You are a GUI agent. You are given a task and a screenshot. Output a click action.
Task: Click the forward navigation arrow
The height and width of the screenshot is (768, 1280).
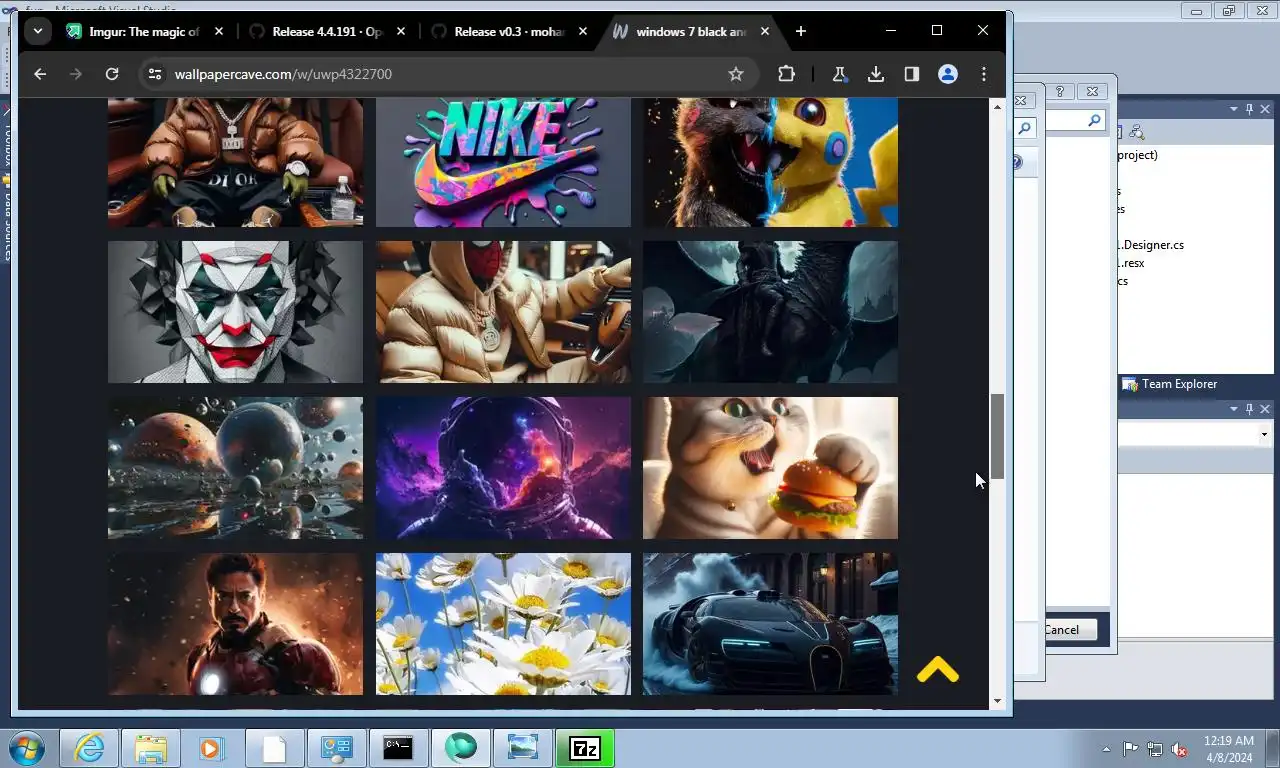coord(76,74)
